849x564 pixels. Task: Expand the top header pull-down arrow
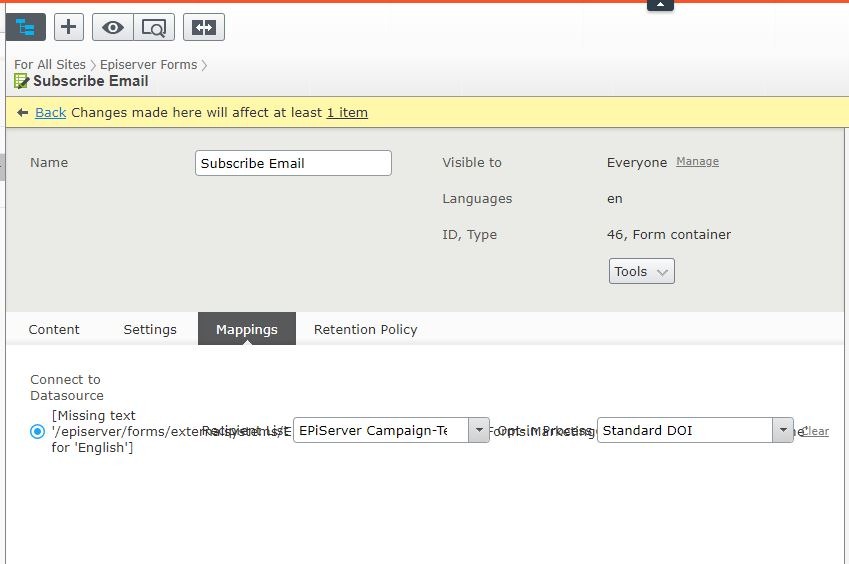[660, 5]
